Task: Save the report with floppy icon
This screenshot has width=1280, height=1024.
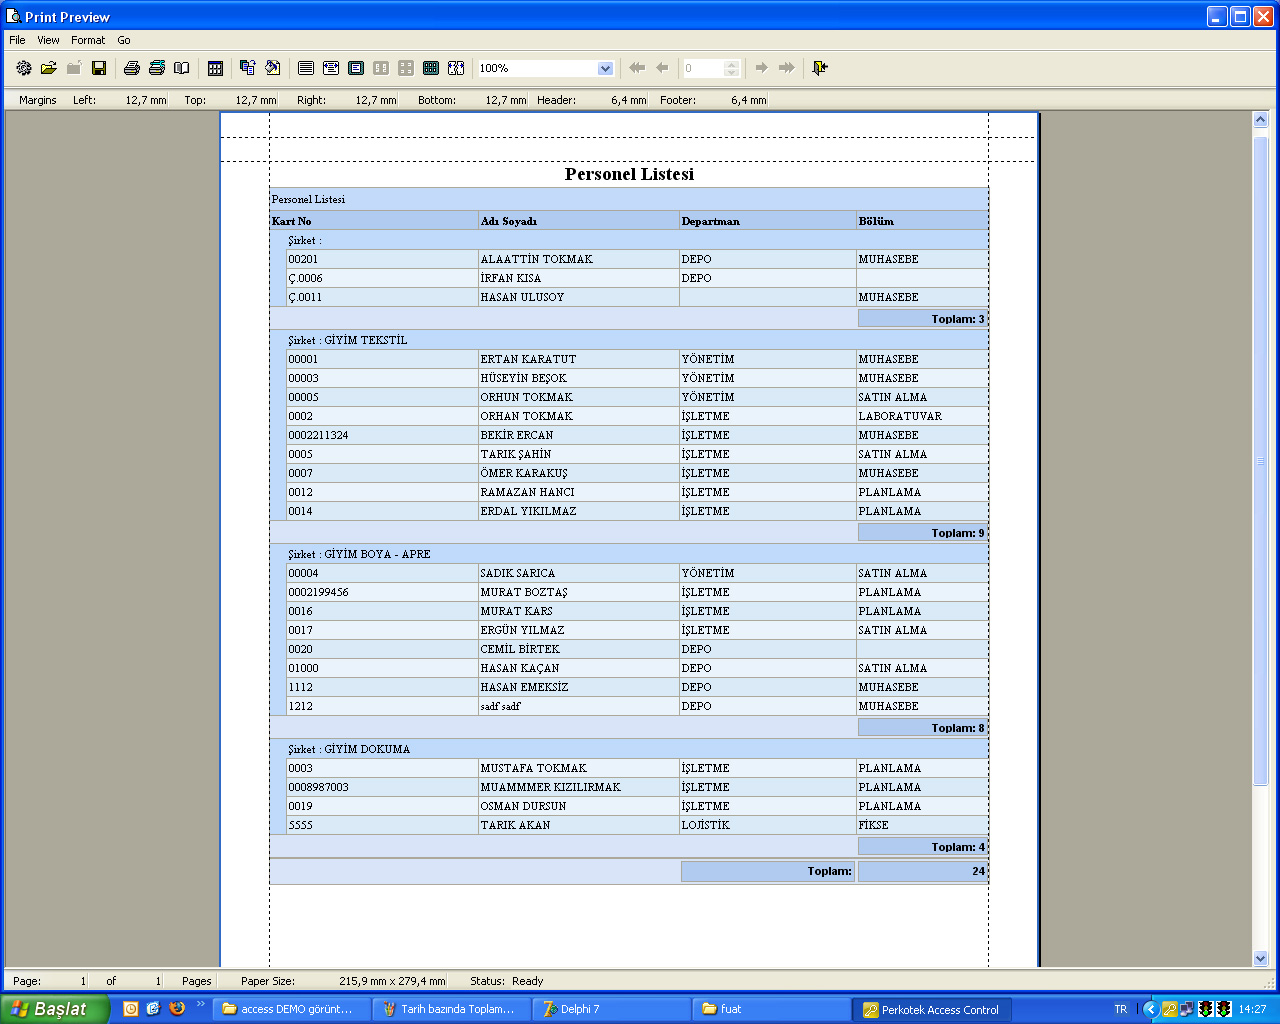Action: (99, 68)
